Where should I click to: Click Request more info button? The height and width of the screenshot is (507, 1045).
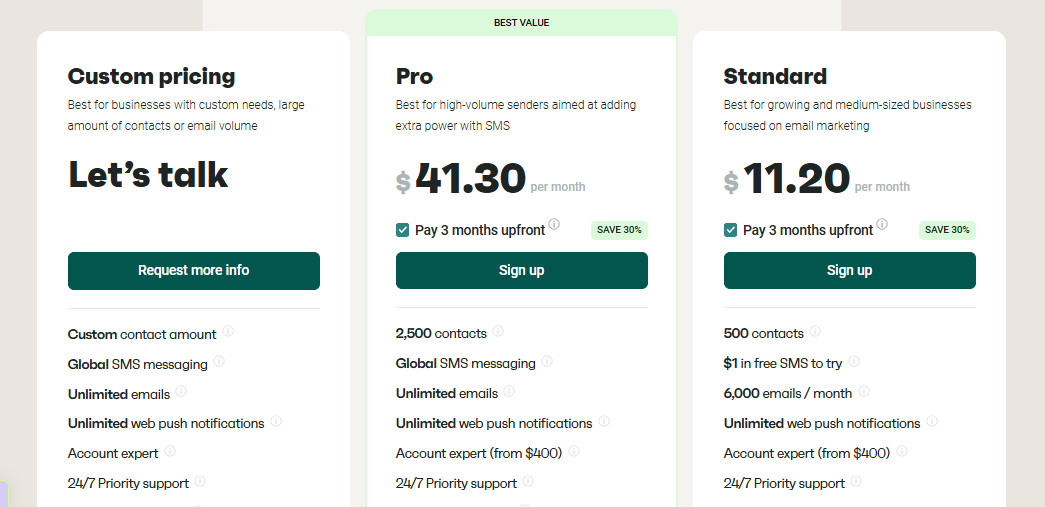(x=194, y=270)
